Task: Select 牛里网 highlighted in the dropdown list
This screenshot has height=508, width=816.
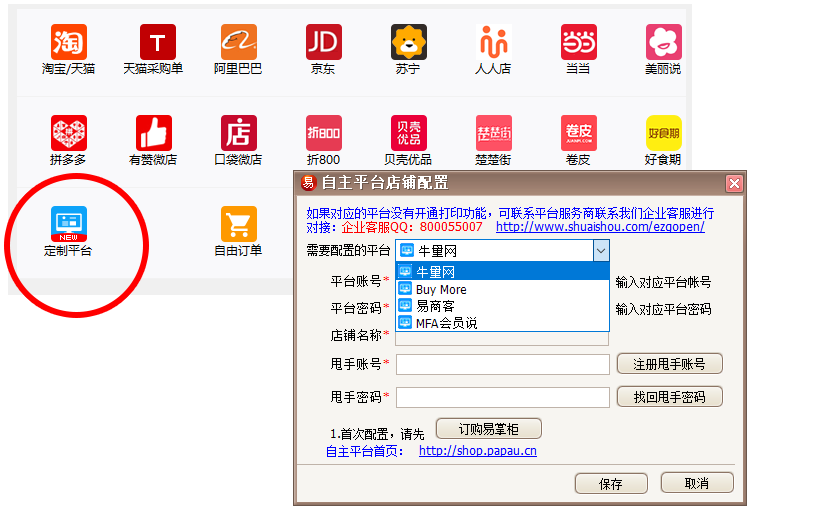Action: point(502,272)
